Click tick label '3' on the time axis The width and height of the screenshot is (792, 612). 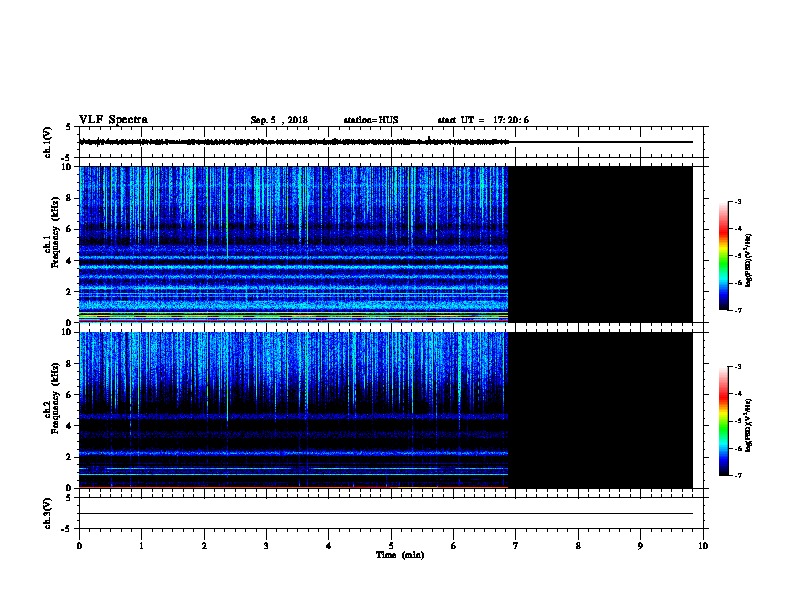[x=266, y=546]
